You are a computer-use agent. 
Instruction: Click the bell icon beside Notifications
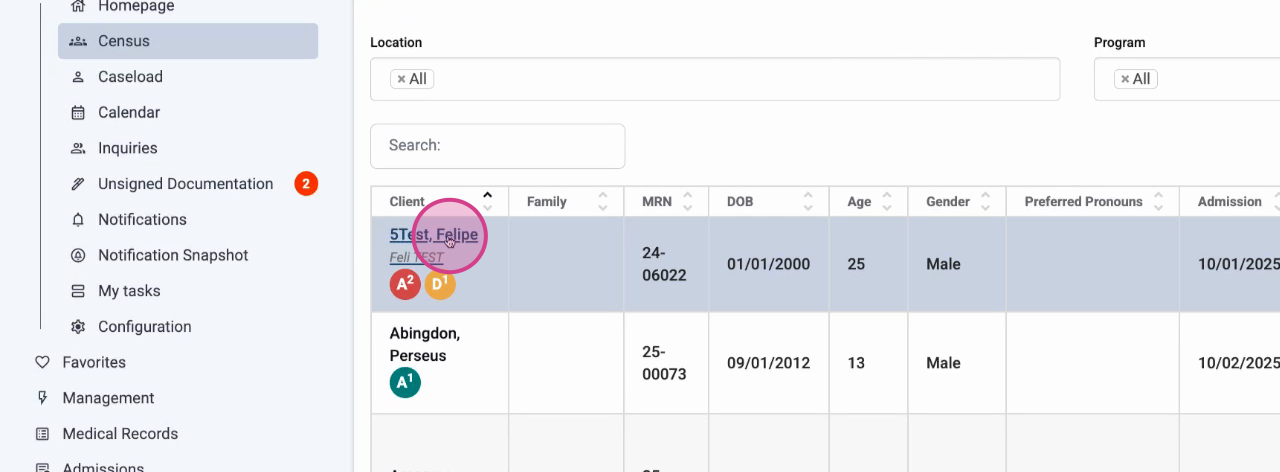pos(78,220)
